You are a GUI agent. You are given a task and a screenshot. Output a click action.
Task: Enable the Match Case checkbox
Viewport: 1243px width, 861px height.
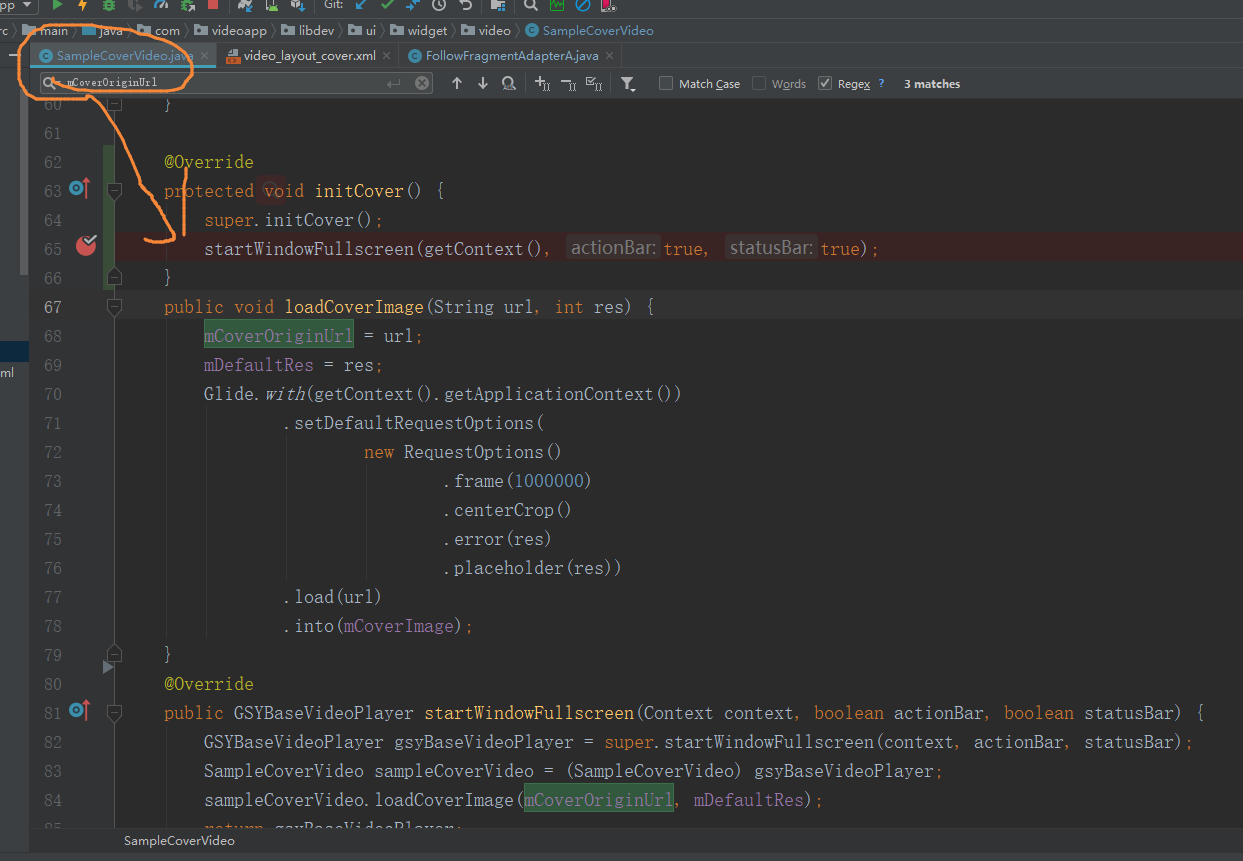click(665, 83)
